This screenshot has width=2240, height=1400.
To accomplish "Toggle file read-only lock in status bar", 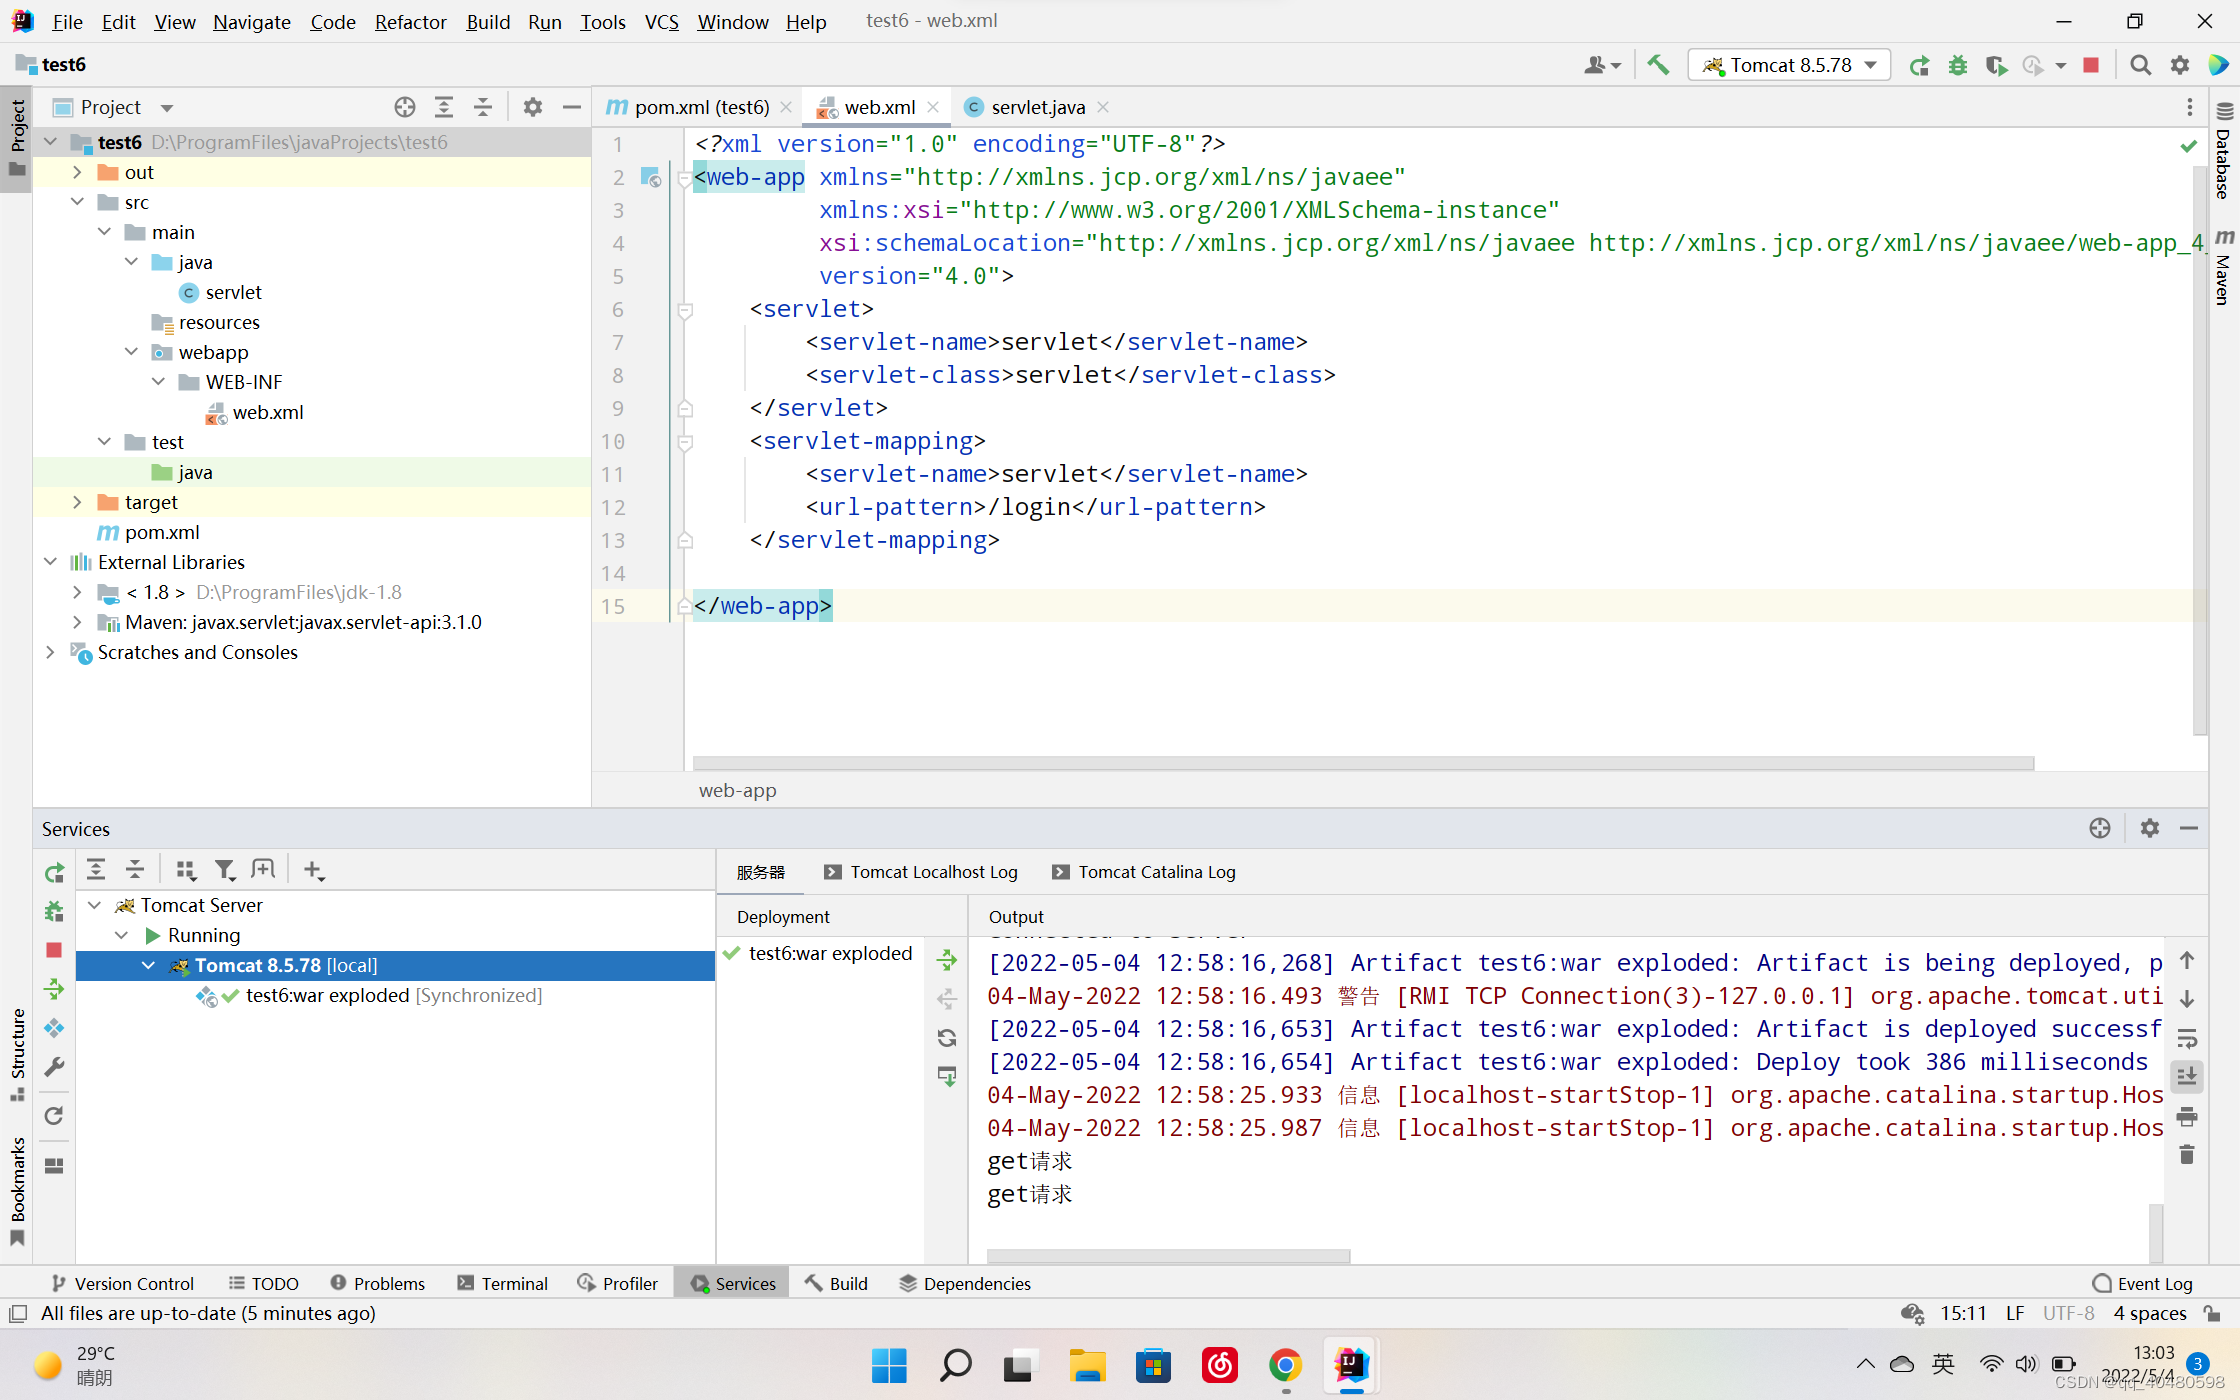I will click(2213, 1313).
